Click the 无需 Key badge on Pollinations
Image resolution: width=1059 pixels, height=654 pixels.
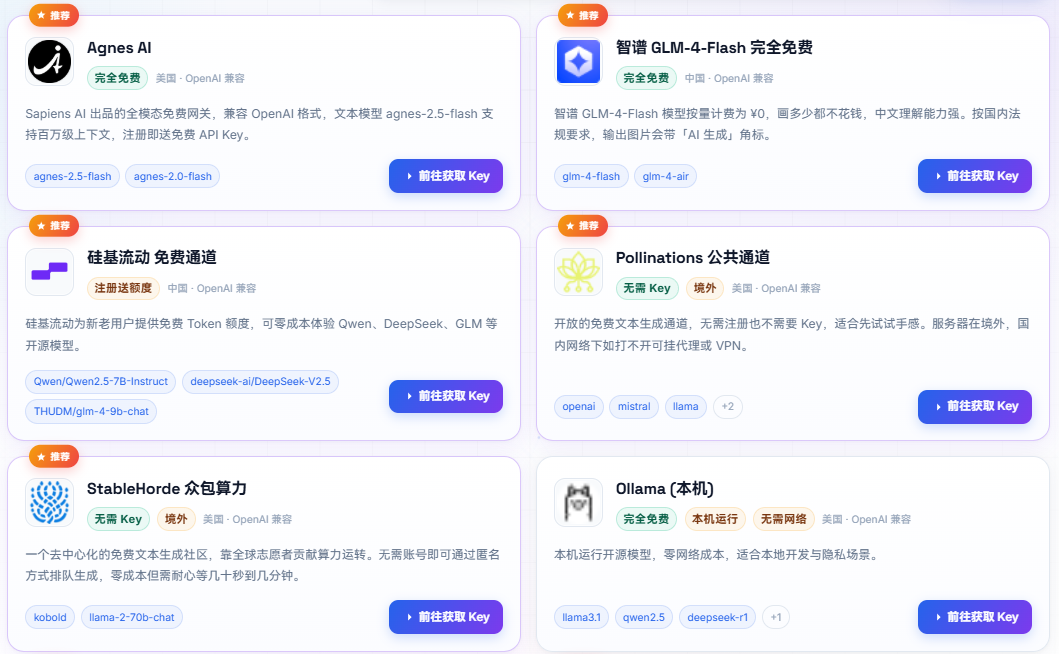coord(647,288)
